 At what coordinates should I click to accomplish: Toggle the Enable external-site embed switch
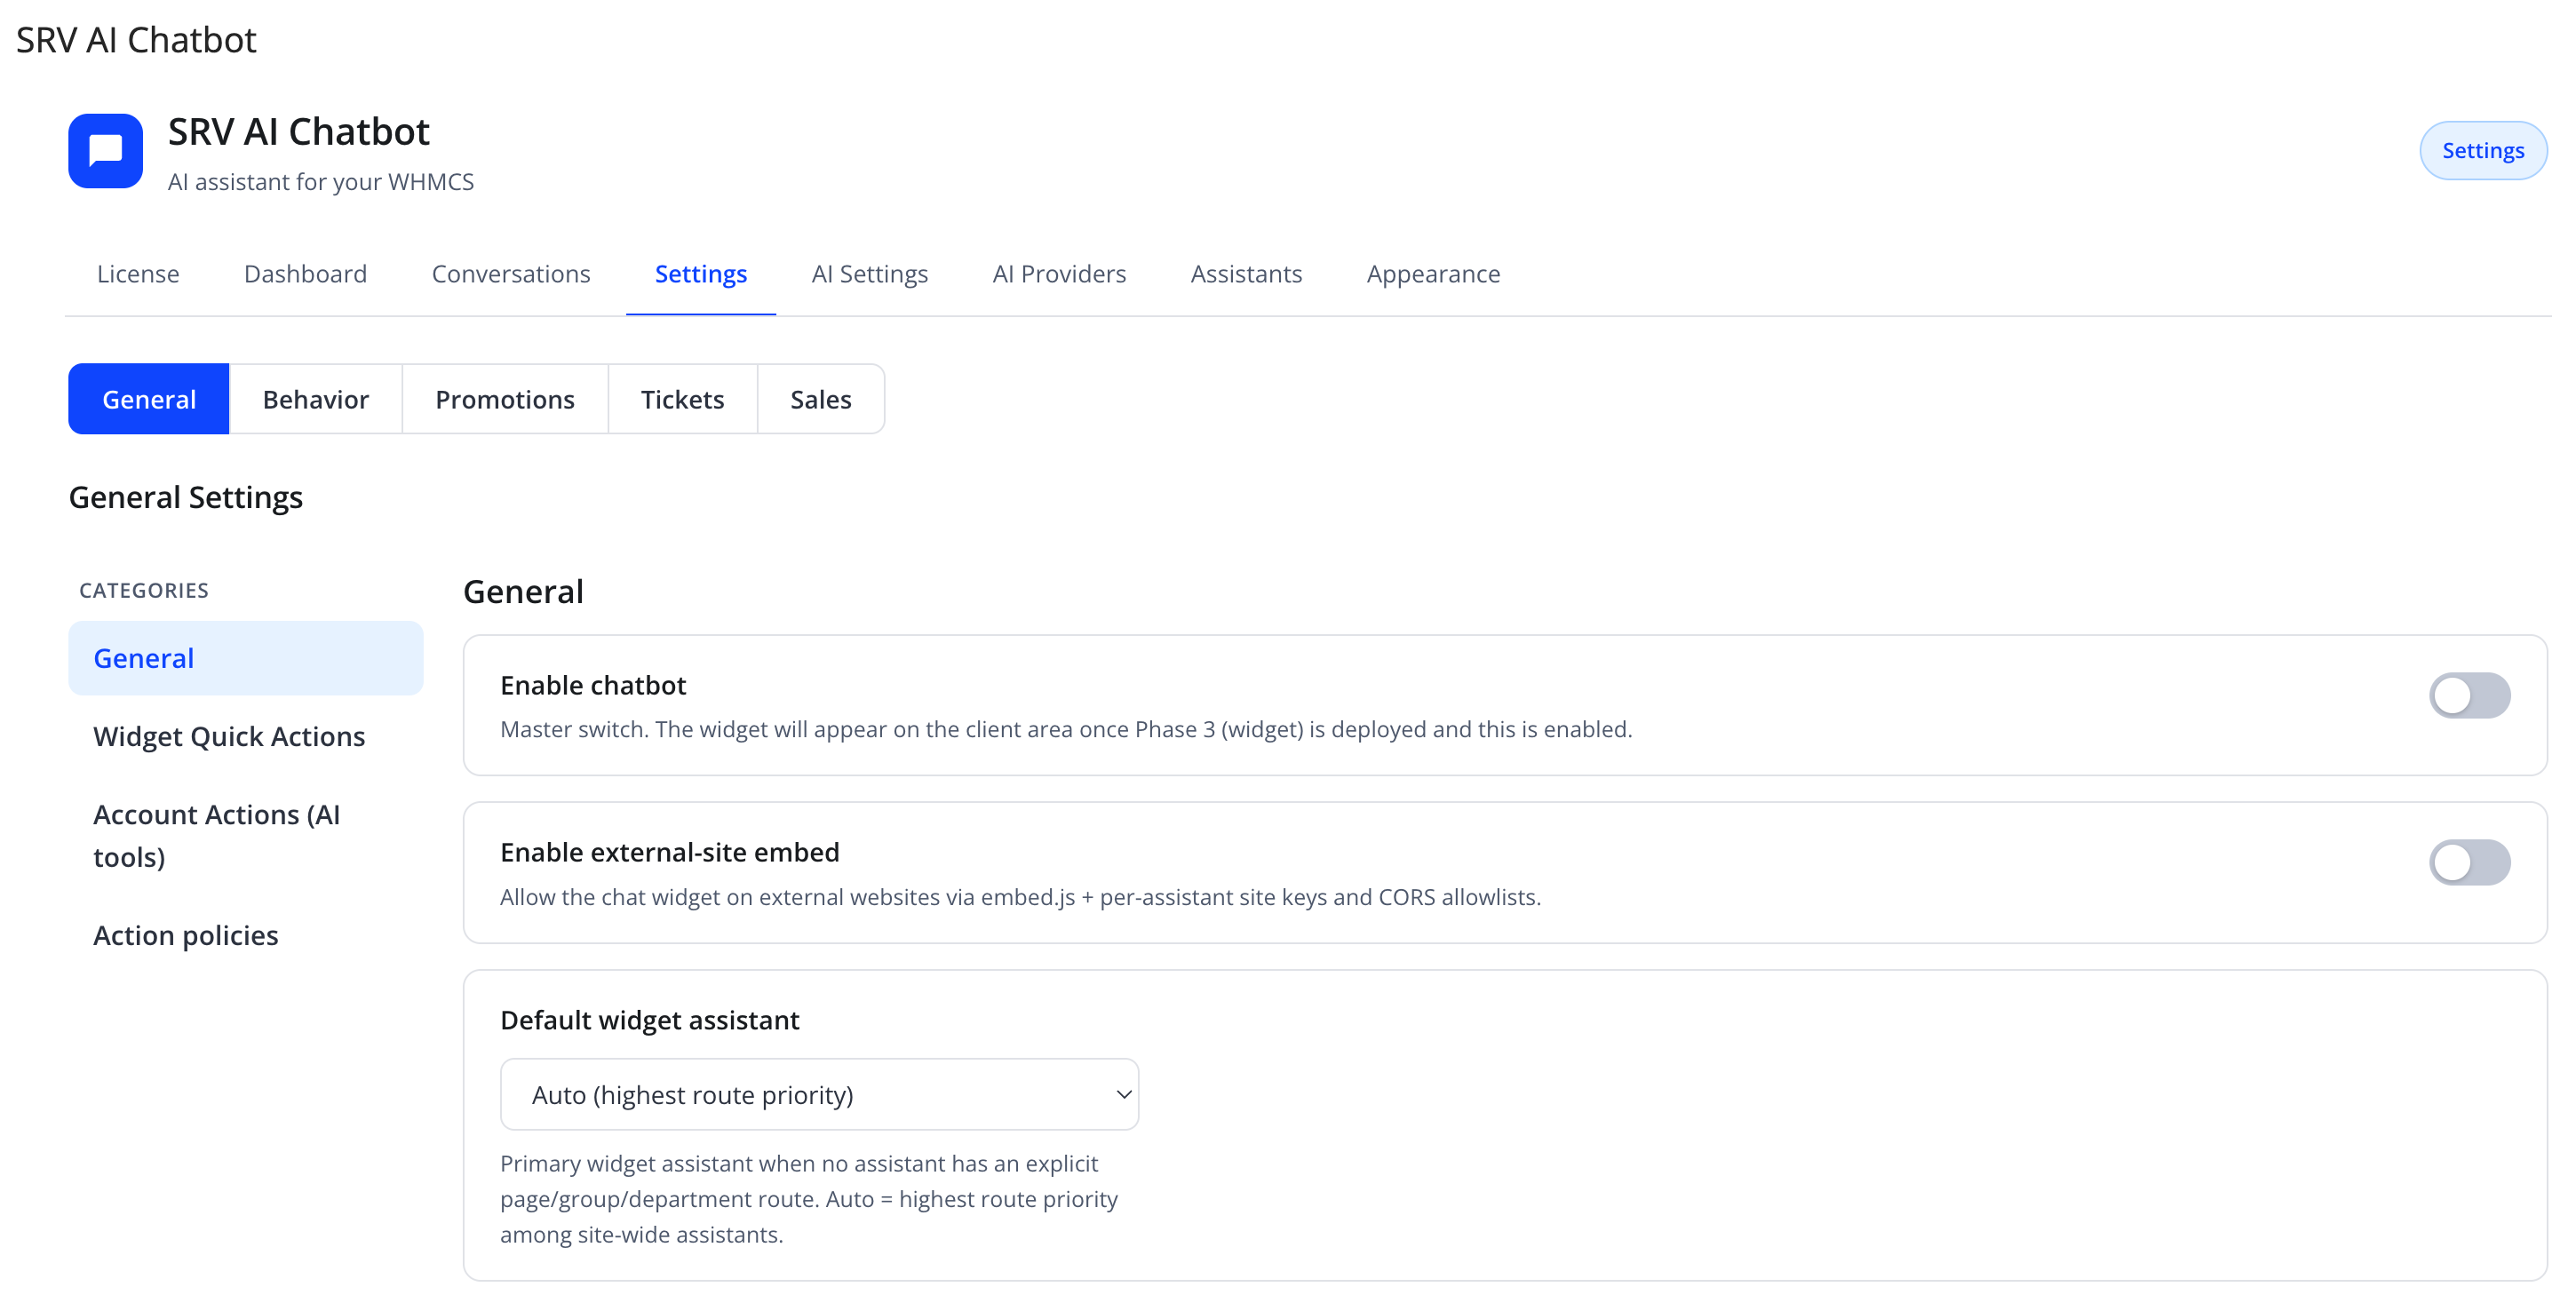(x=2469, y=862)
